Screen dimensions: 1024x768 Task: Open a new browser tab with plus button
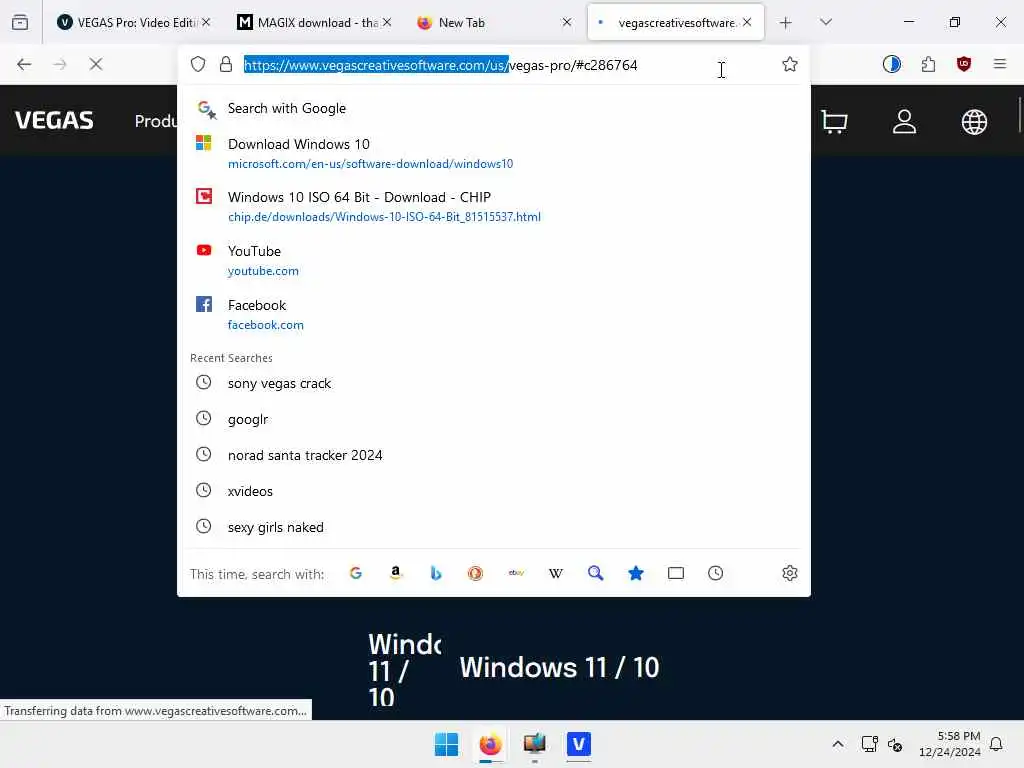coord(786,23)
